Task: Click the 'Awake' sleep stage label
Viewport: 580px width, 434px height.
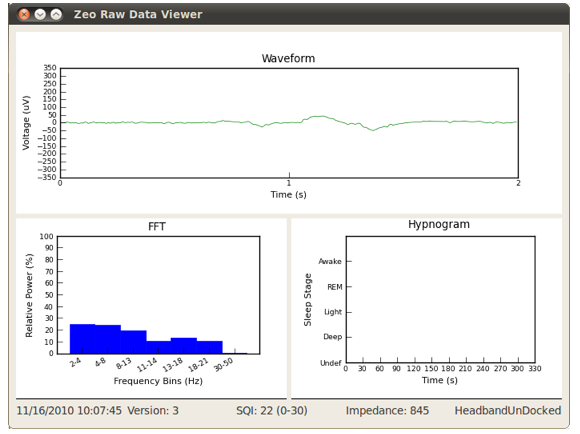Action: pos(330,261)
